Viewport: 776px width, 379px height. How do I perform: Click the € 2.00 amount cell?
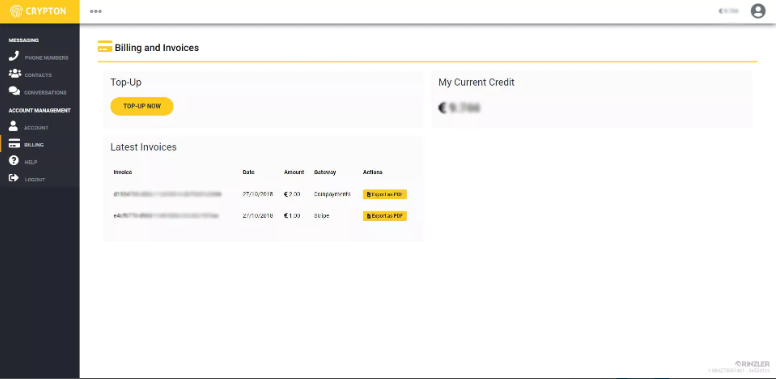click(x=292, y=194)
